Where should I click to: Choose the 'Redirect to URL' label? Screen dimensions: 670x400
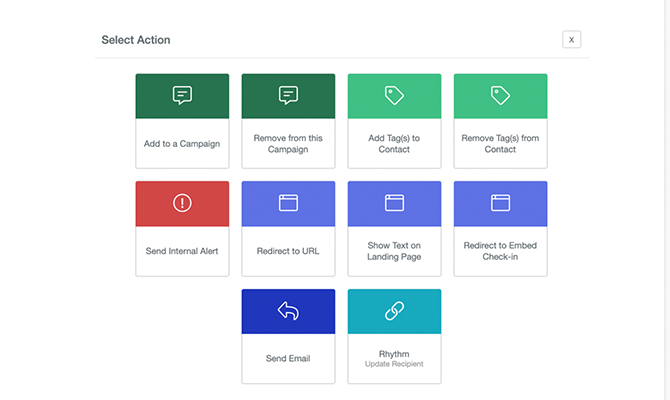288,251
